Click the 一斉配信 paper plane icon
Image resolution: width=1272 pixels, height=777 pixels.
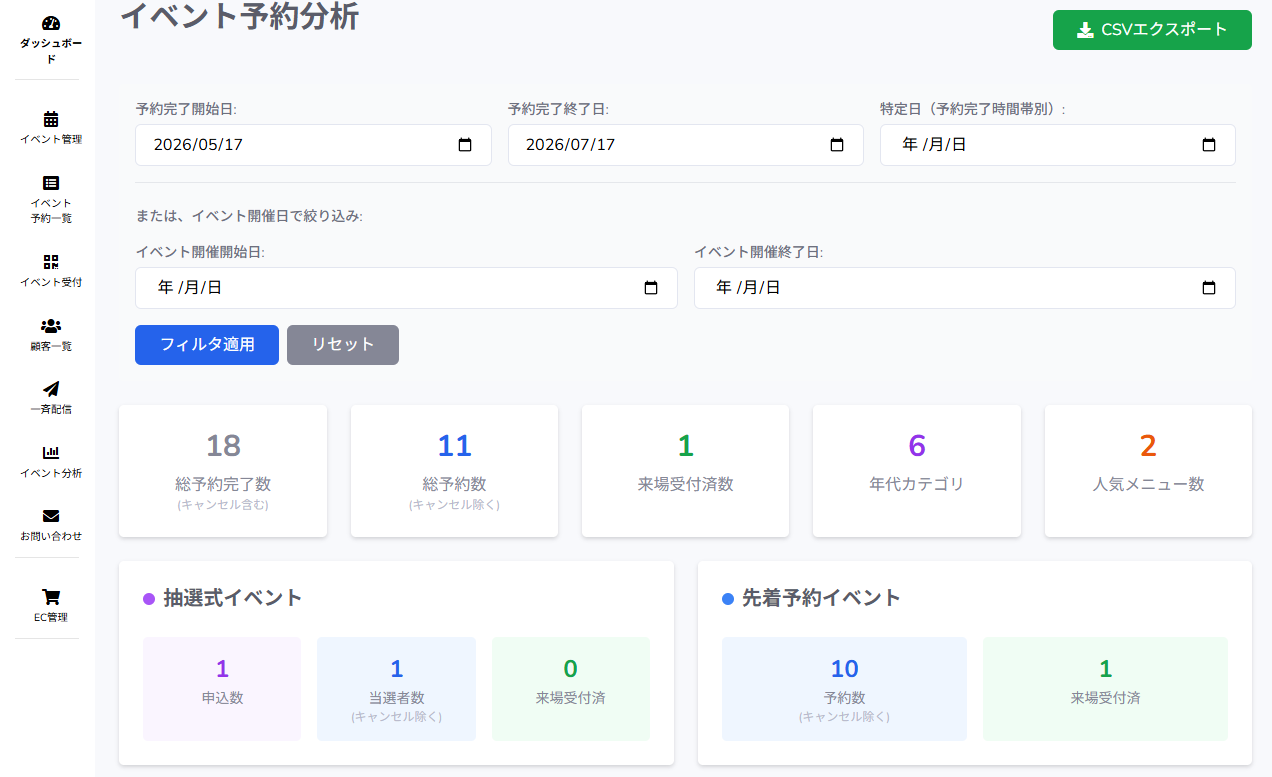coord(51,389)
